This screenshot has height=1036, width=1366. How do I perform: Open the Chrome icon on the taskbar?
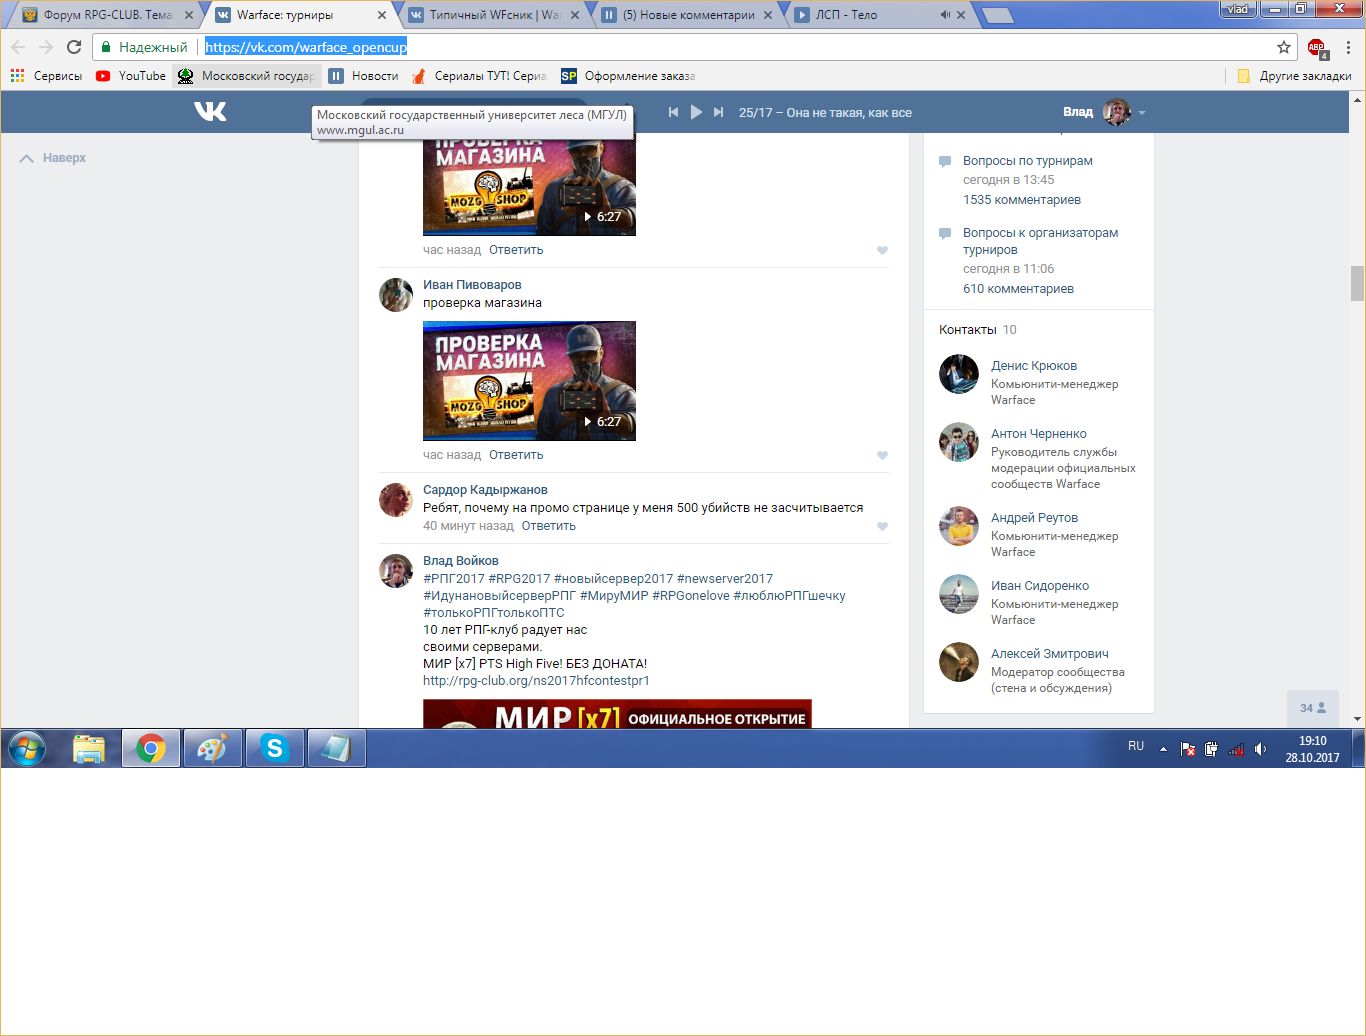(151, 748)
